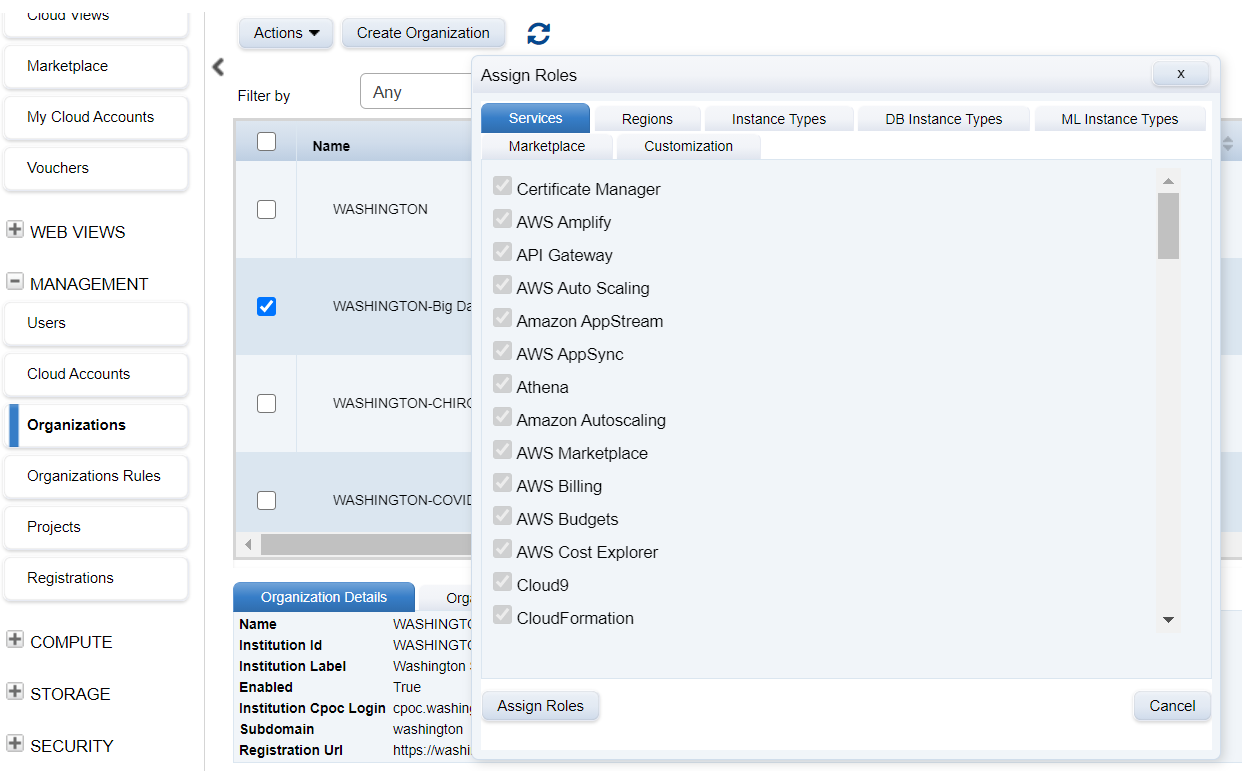This screenshot has height=771, width=1242.
Task: Toggle the AWS Auto Scaling checkbox
Action: pos(502,285)
